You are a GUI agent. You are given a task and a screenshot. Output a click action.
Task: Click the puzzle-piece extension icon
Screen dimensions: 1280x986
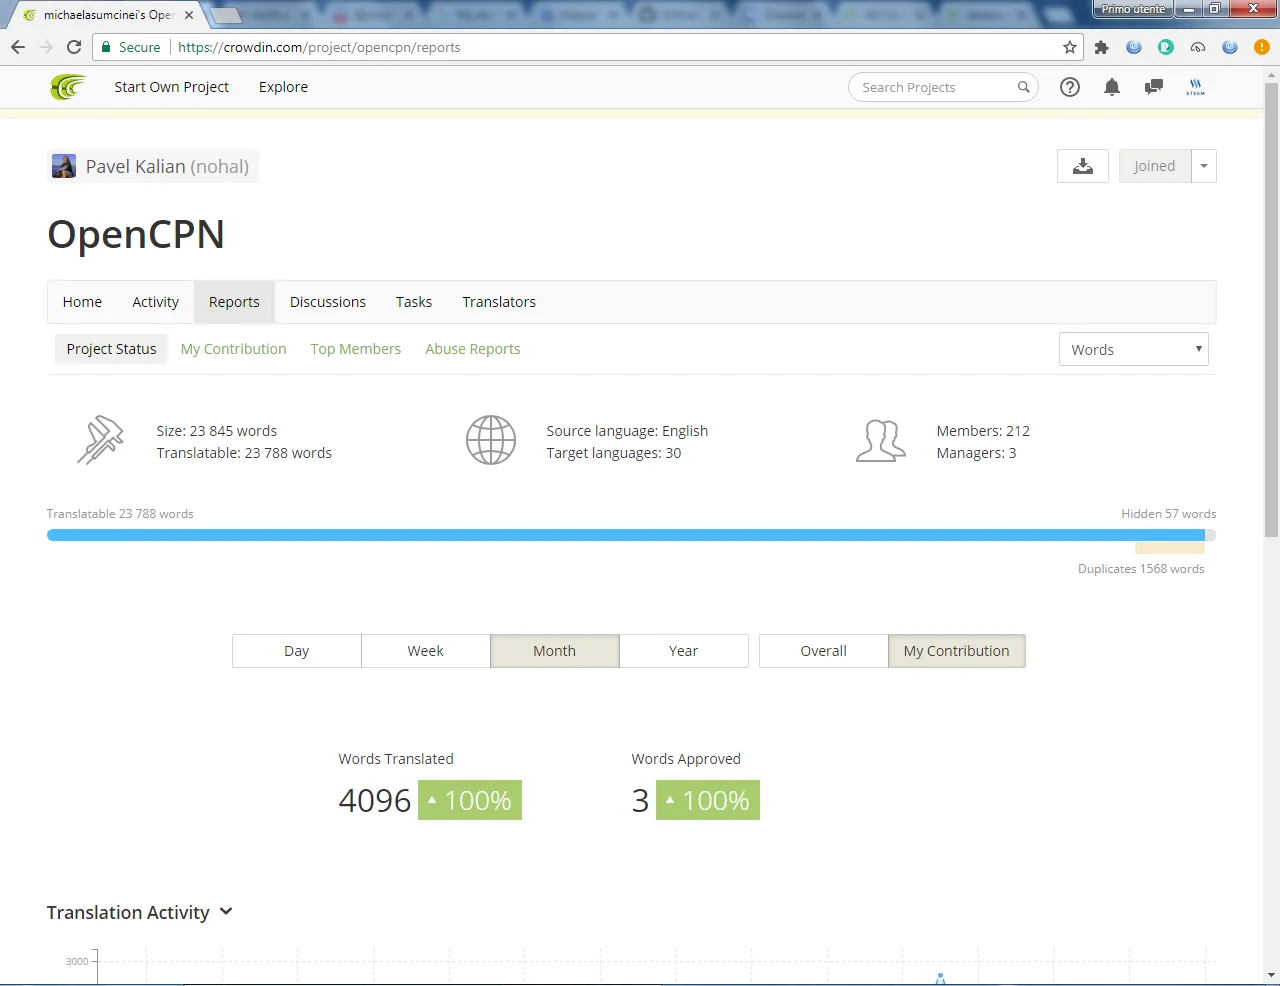[x=1102, y=47]
